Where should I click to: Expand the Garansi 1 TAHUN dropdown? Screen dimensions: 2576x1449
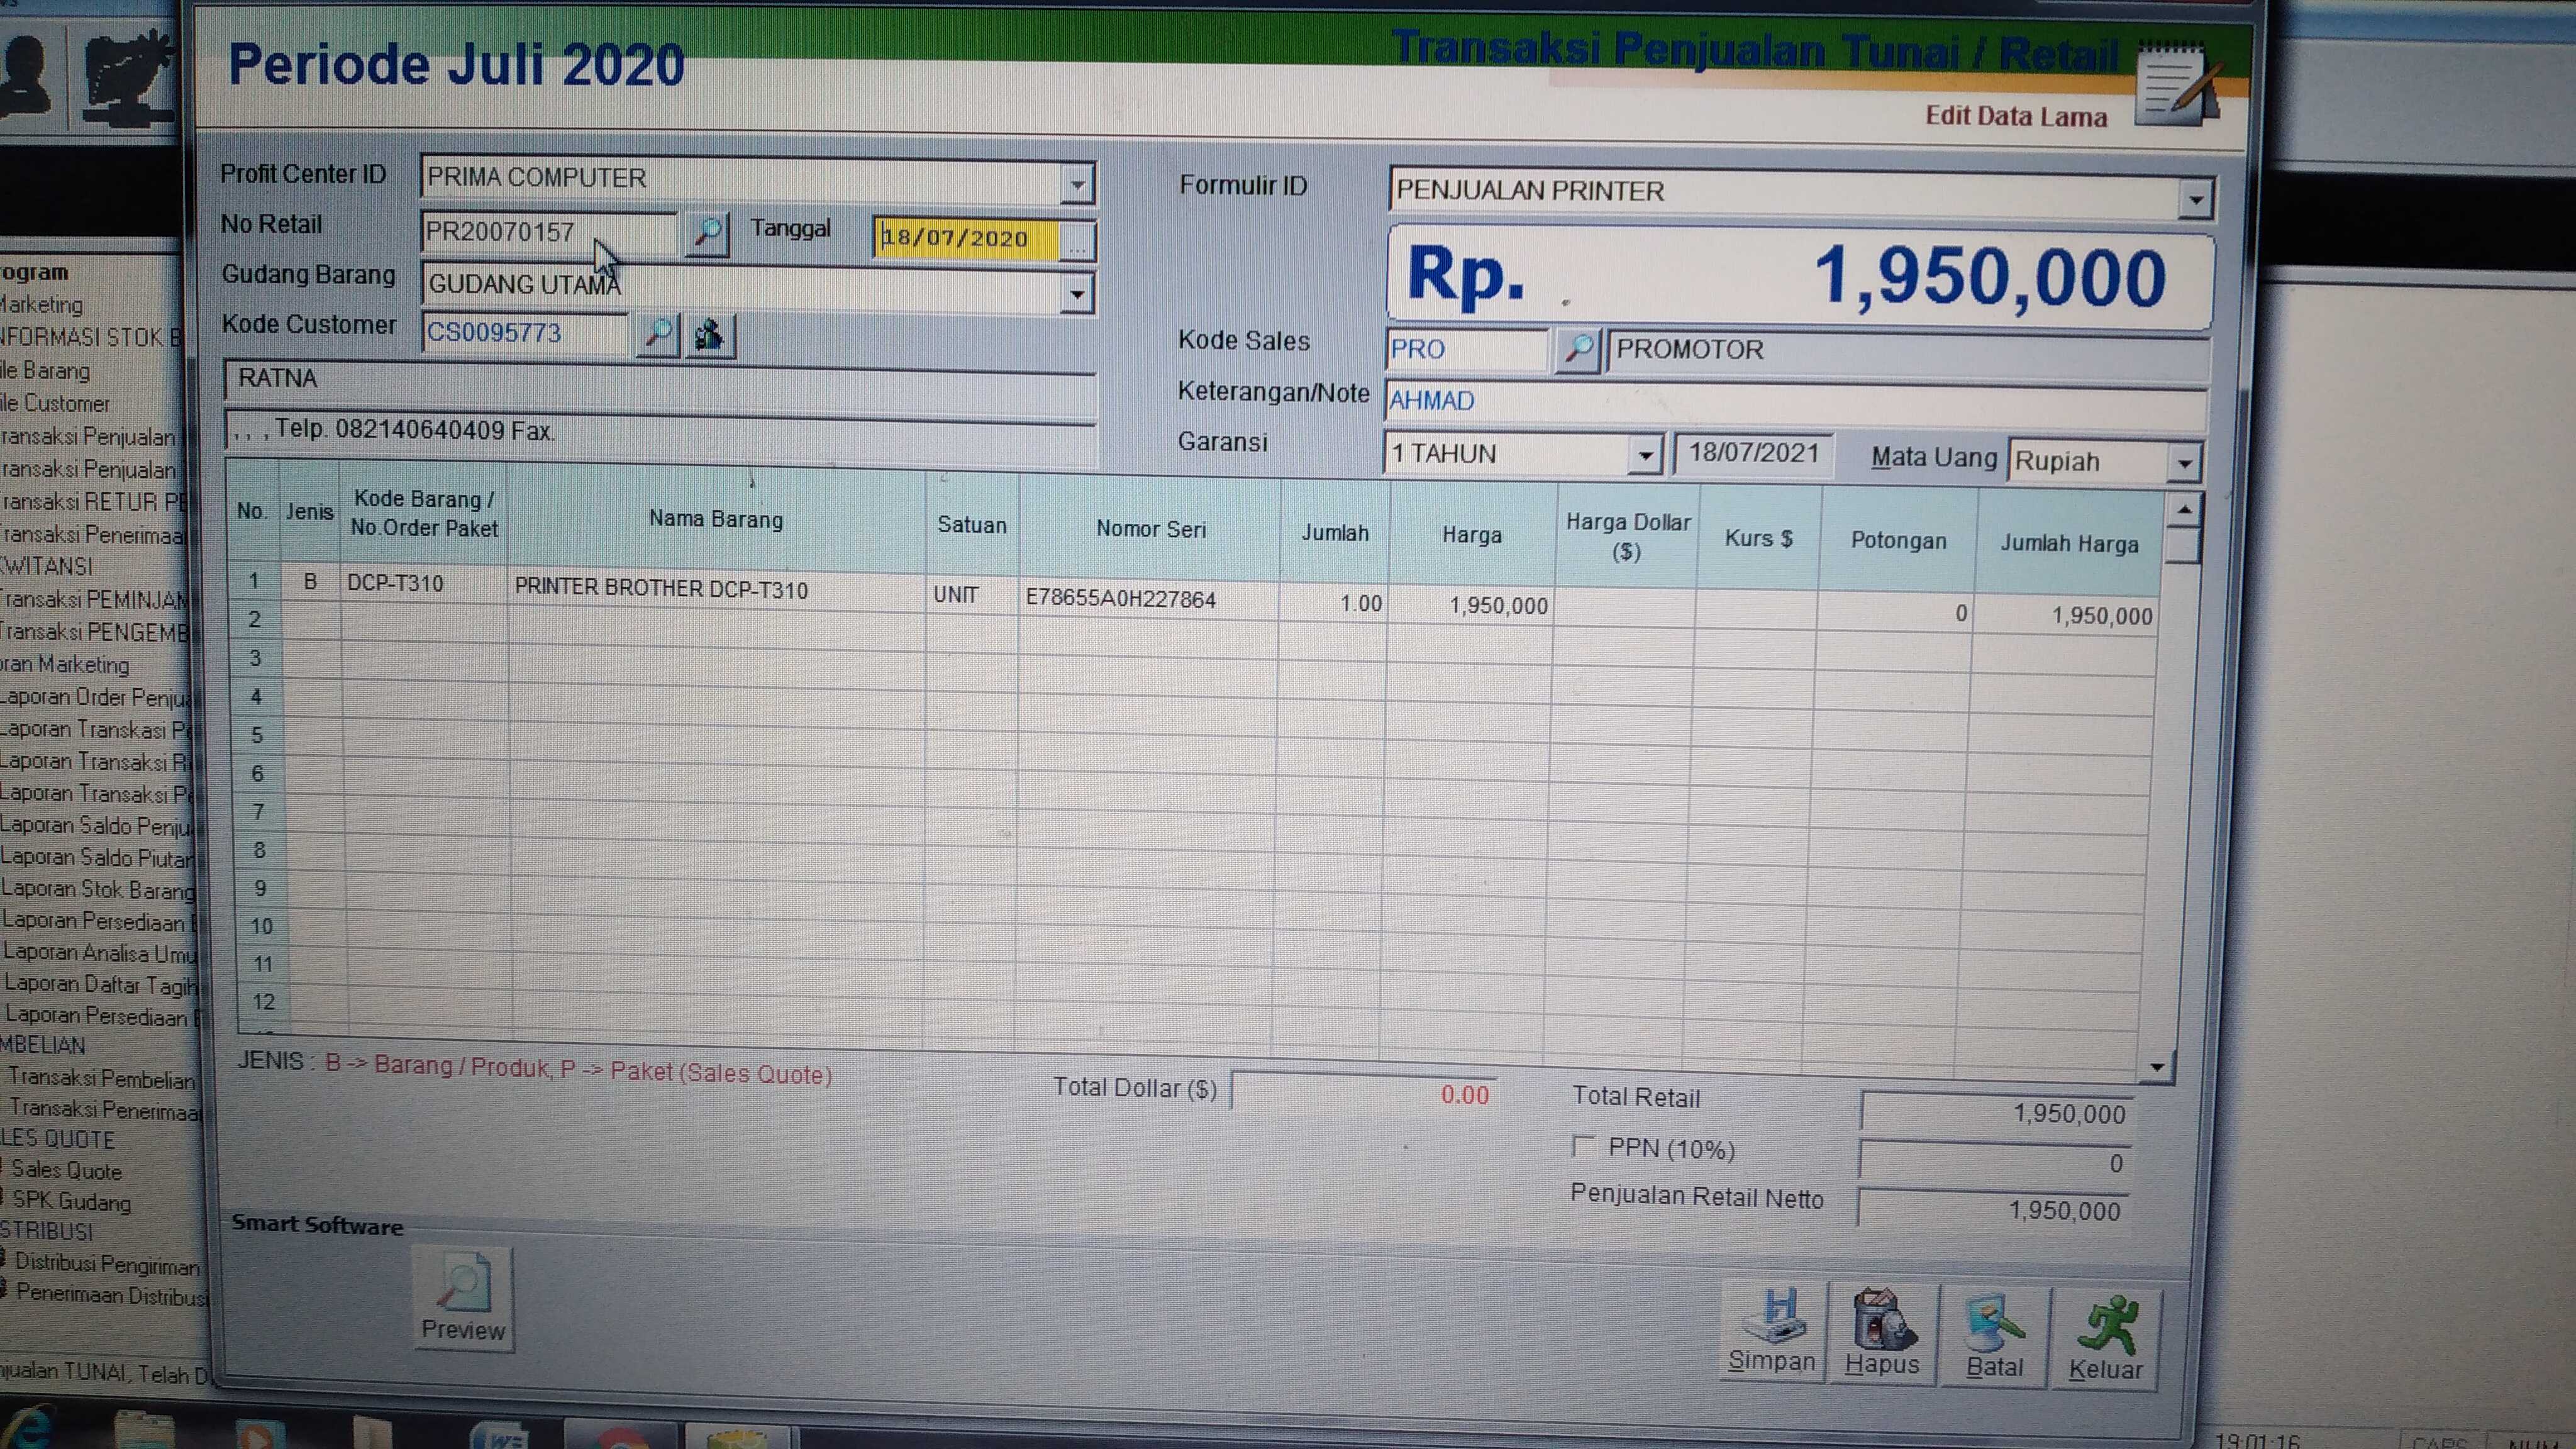pos(1644,456)
